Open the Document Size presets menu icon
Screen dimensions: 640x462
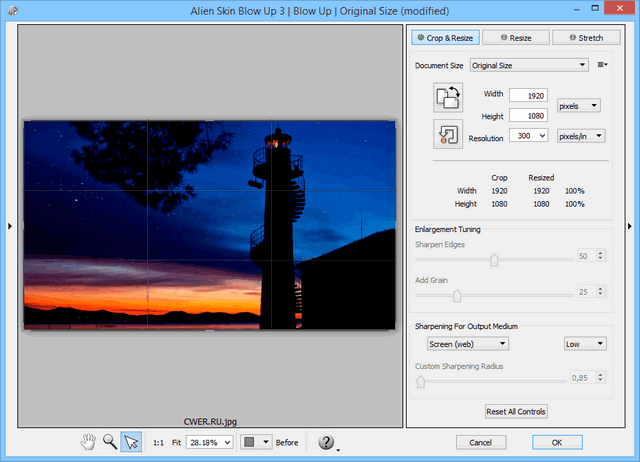coord(602,66)
